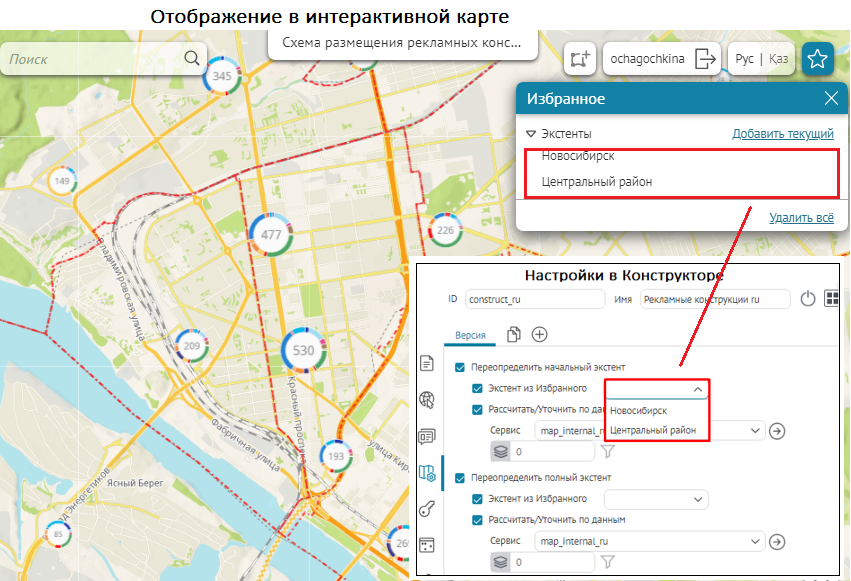Collapse the 'Экстенты' tree section
Screen dimensions: 851x581
531,134
